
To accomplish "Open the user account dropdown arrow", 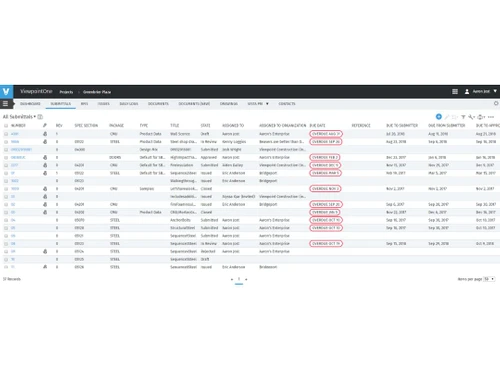I will (x=495, y=91).
